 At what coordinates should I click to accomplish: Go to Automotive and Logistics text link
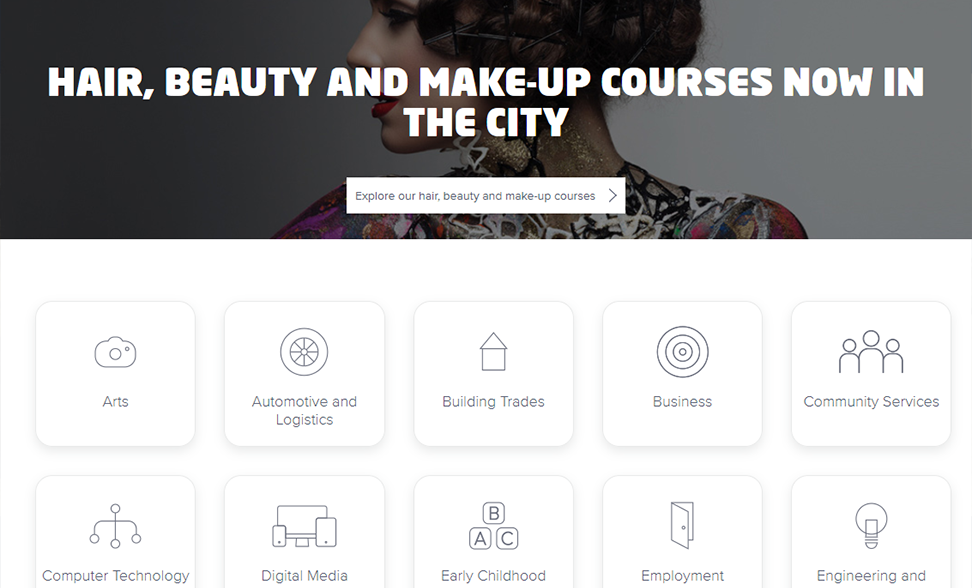pos(304,411)
